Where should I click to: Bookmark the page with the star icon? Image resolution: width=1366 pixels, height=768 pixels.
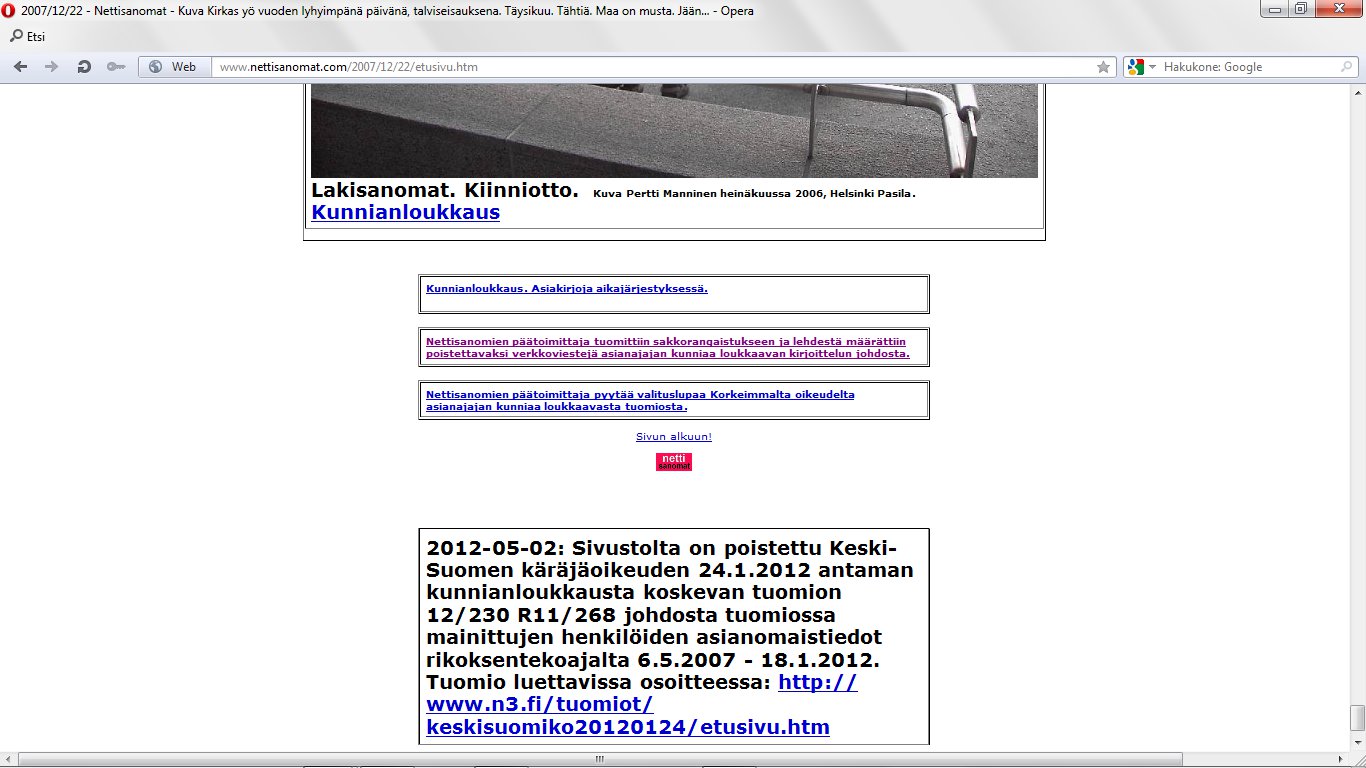coord(1103,67)
